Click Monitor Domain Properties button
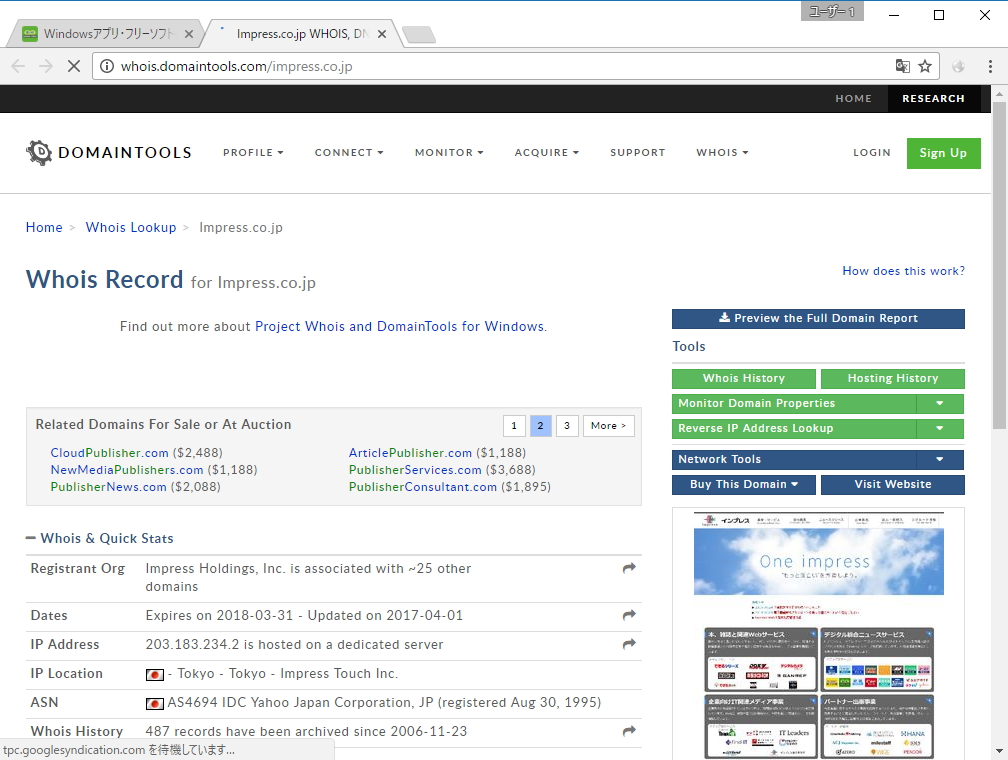 [x=795, y=403]
